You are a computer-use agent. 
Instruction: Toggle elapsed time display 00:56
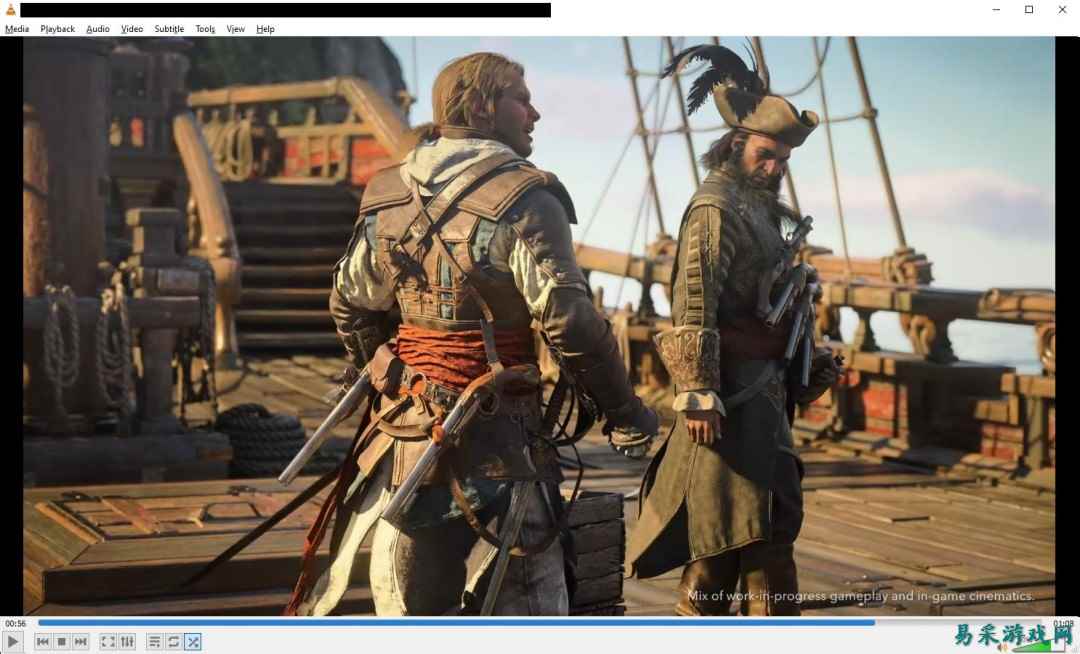coord(16,623)
